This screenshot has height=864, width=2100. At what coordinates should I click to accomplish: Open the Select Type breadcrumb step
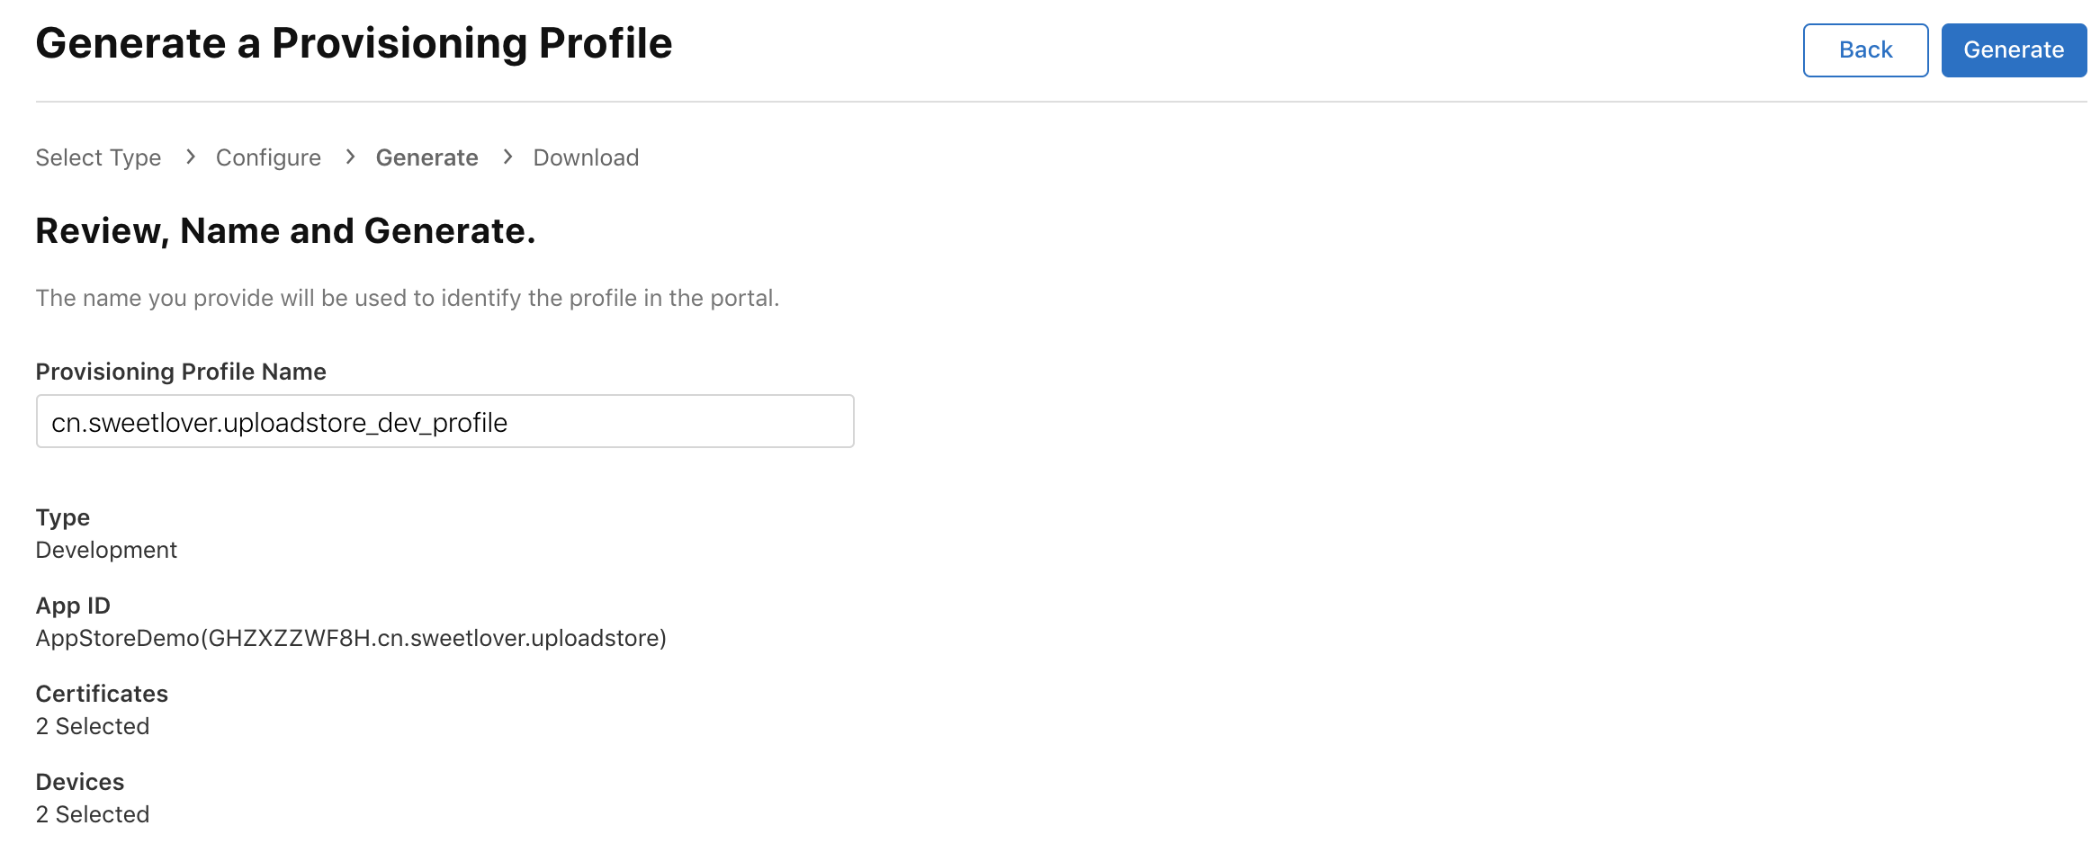pos(98,158)
